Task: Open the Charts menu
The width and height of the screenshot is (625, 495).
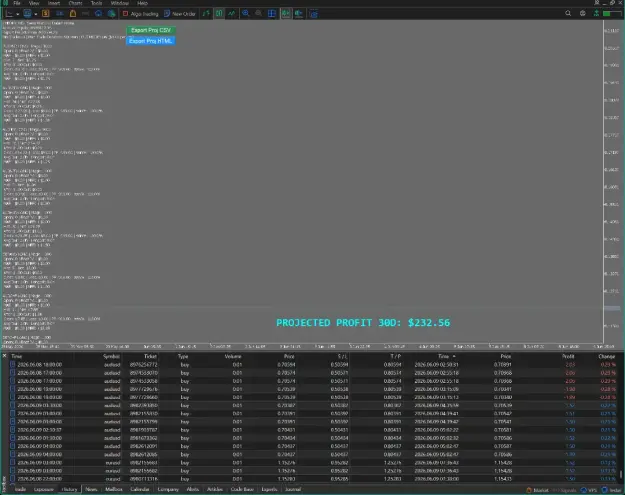Action: tap(75, 3)
